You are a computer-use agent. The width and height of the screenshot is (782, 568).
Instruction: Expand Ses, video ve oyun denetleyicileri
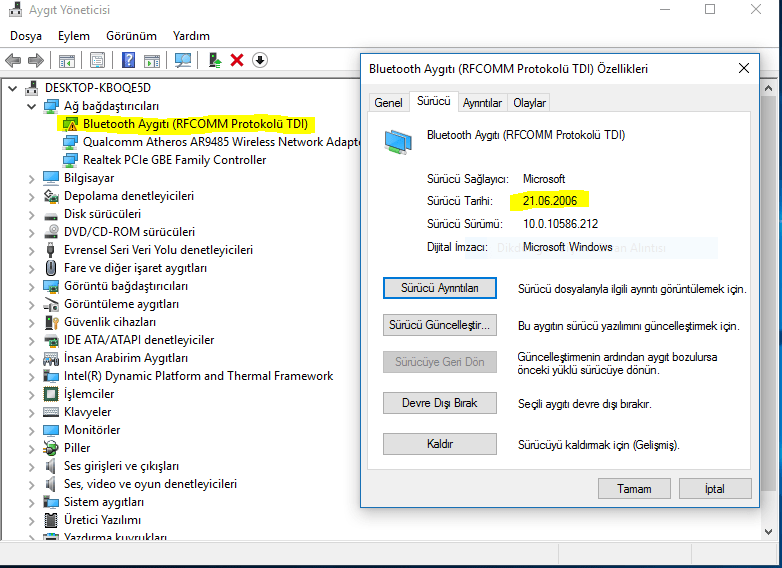[x=31, y=485]
